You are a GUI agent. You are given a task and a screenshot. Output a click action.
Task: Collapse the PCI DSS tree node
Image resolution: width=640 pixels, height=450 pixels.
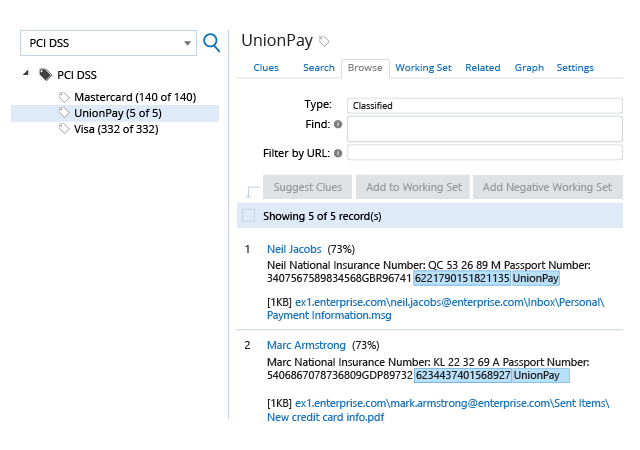tap(26, 73)
